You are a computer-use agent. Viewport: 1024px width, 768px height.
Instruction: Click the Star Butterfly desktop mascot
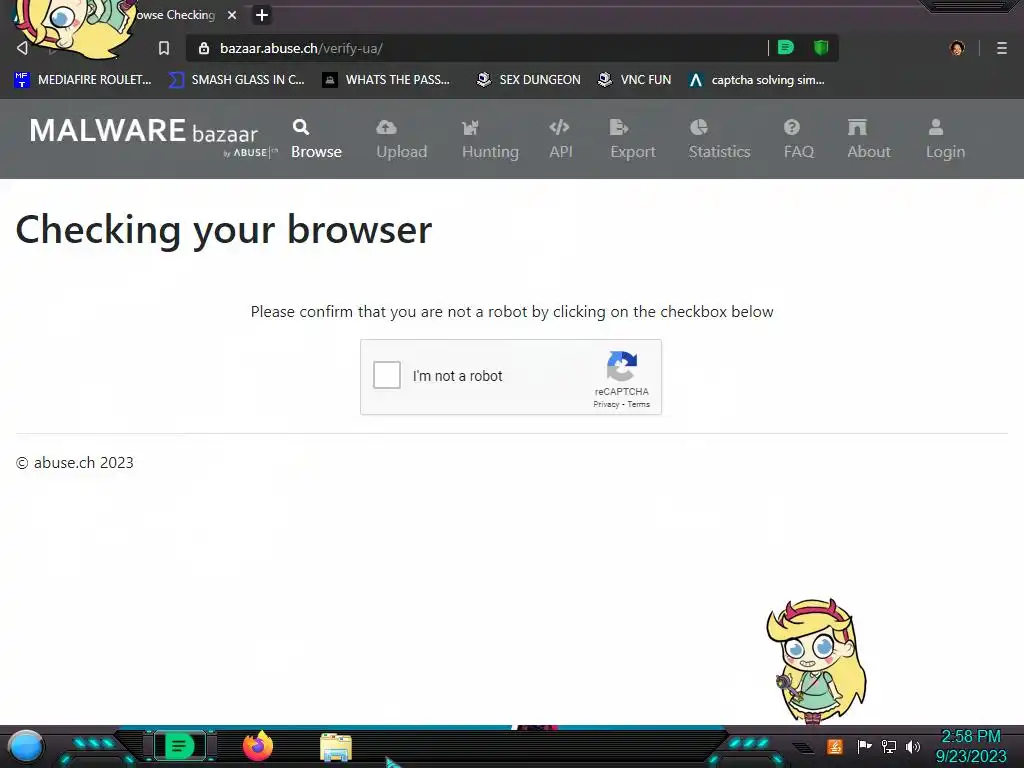pos(816,661)
